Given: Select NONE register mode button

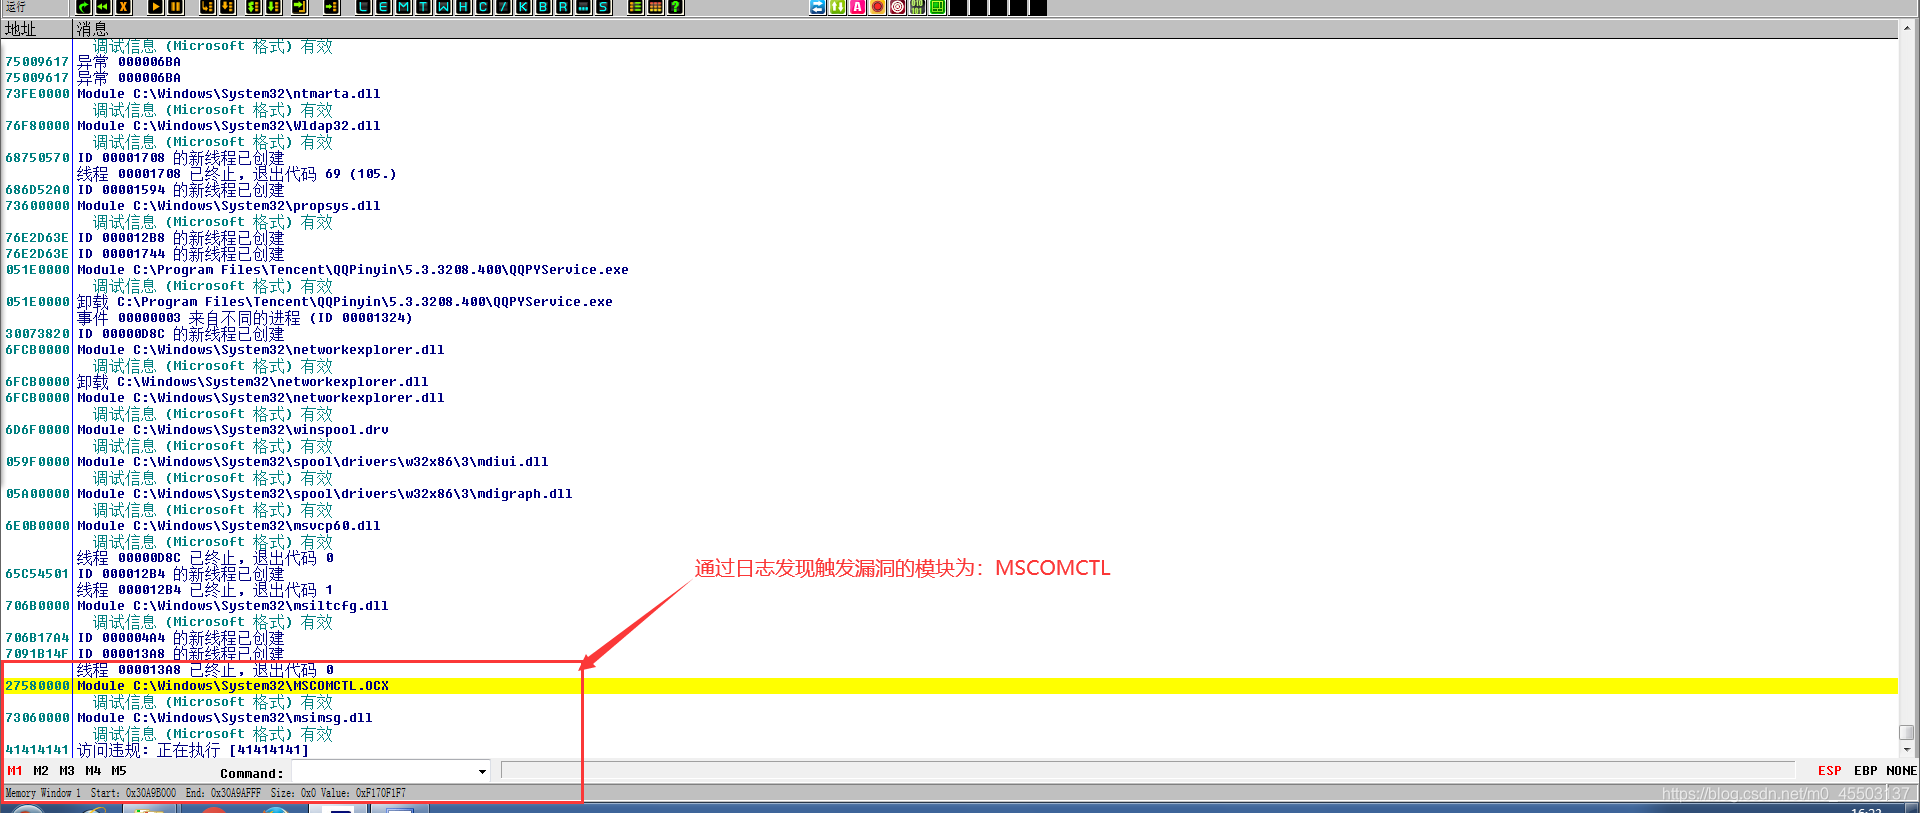Looking at the screenshot, I should click(1901, 771).
